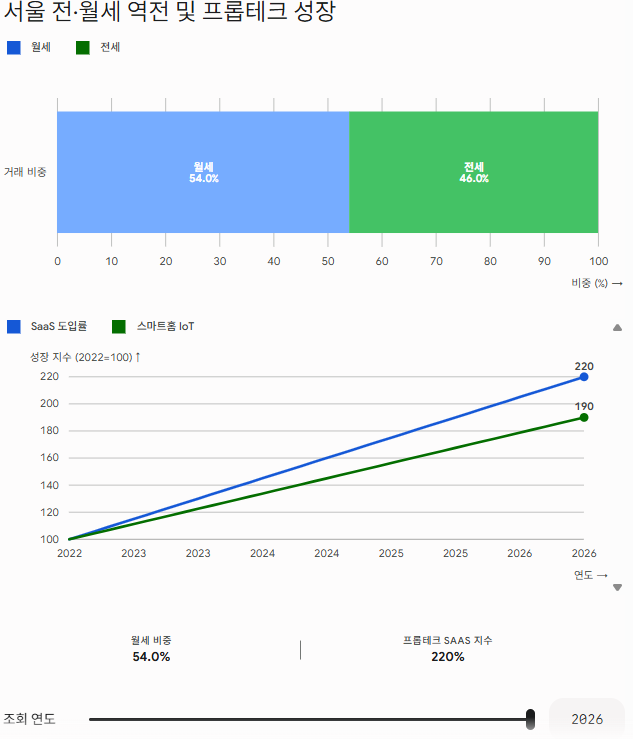This screenshot has height=739, width=633.
Task: Click the 조회 연도 slider track
Action: click(x=310, y=719)
